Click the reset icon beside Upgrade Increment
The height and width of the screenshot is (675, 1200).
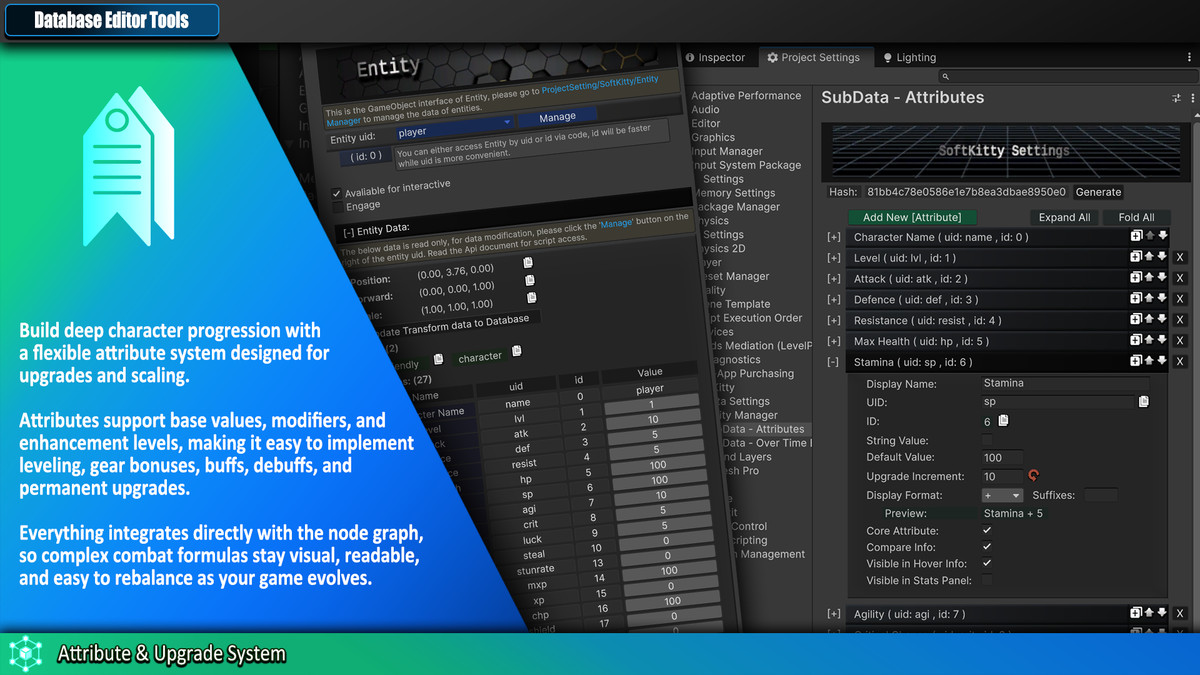click(1033, 475)
